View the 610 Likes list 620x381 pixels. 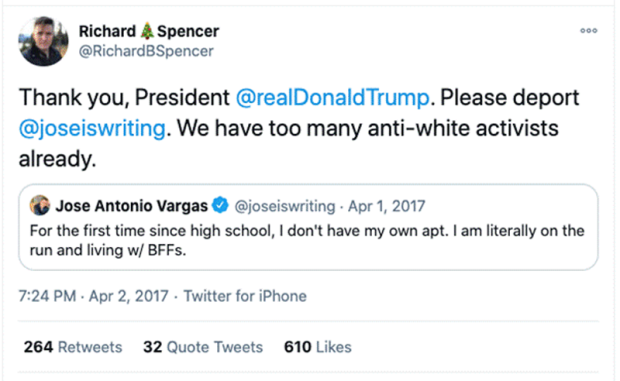(x=318, y=347)
